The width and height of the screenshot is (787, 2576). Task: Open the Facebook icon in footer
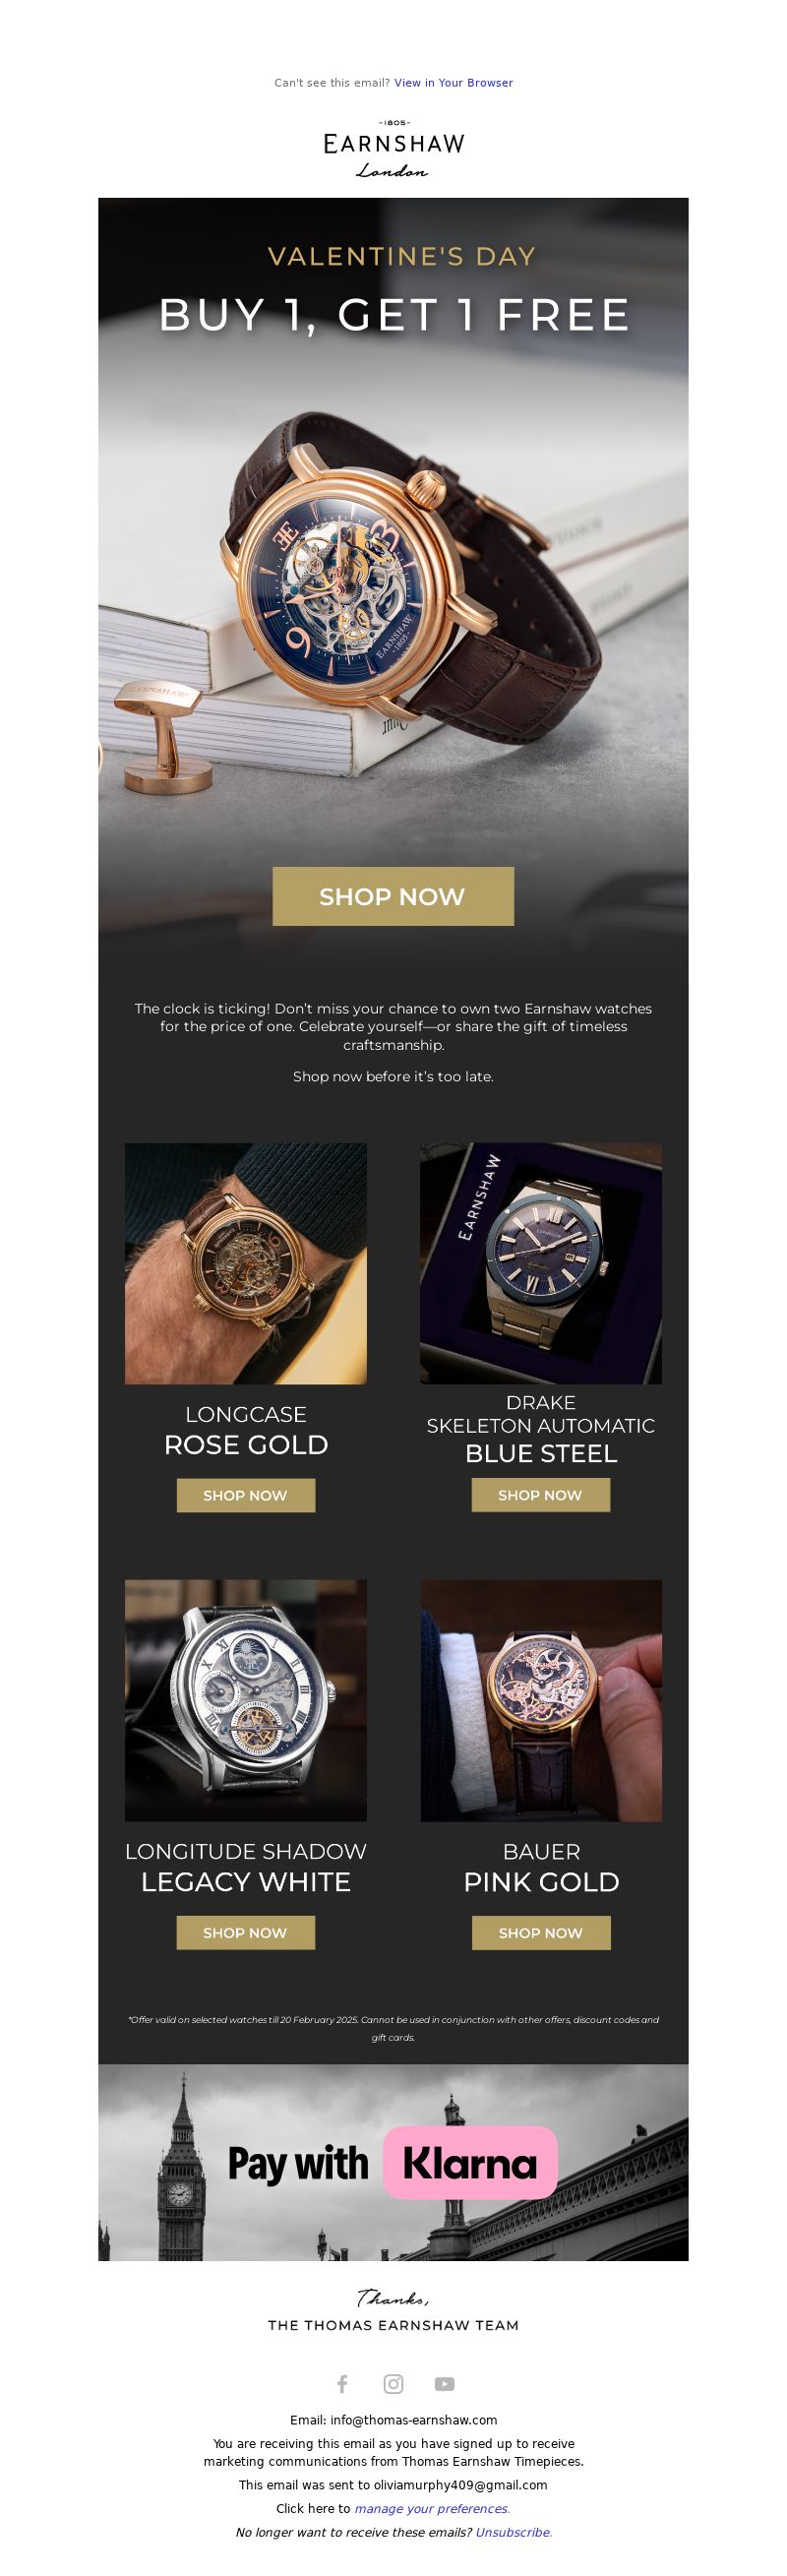point(342,2384)
